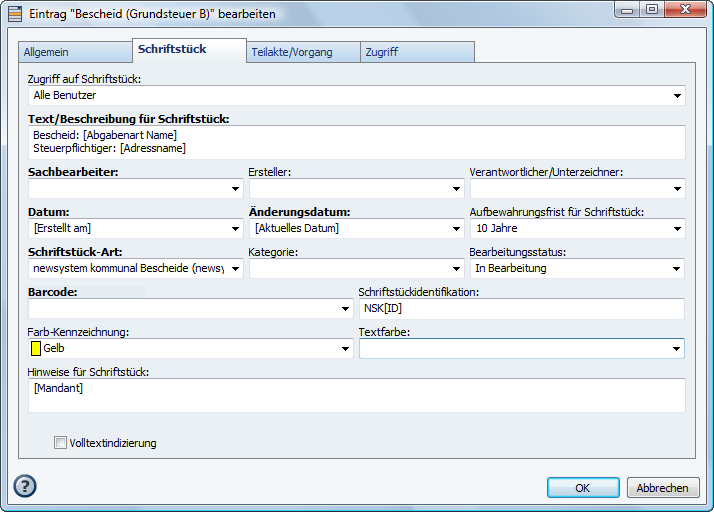The height and width of the screenshot is (512, 714).
Task: Open the Textfarbe dropdown
Action: 678,349
